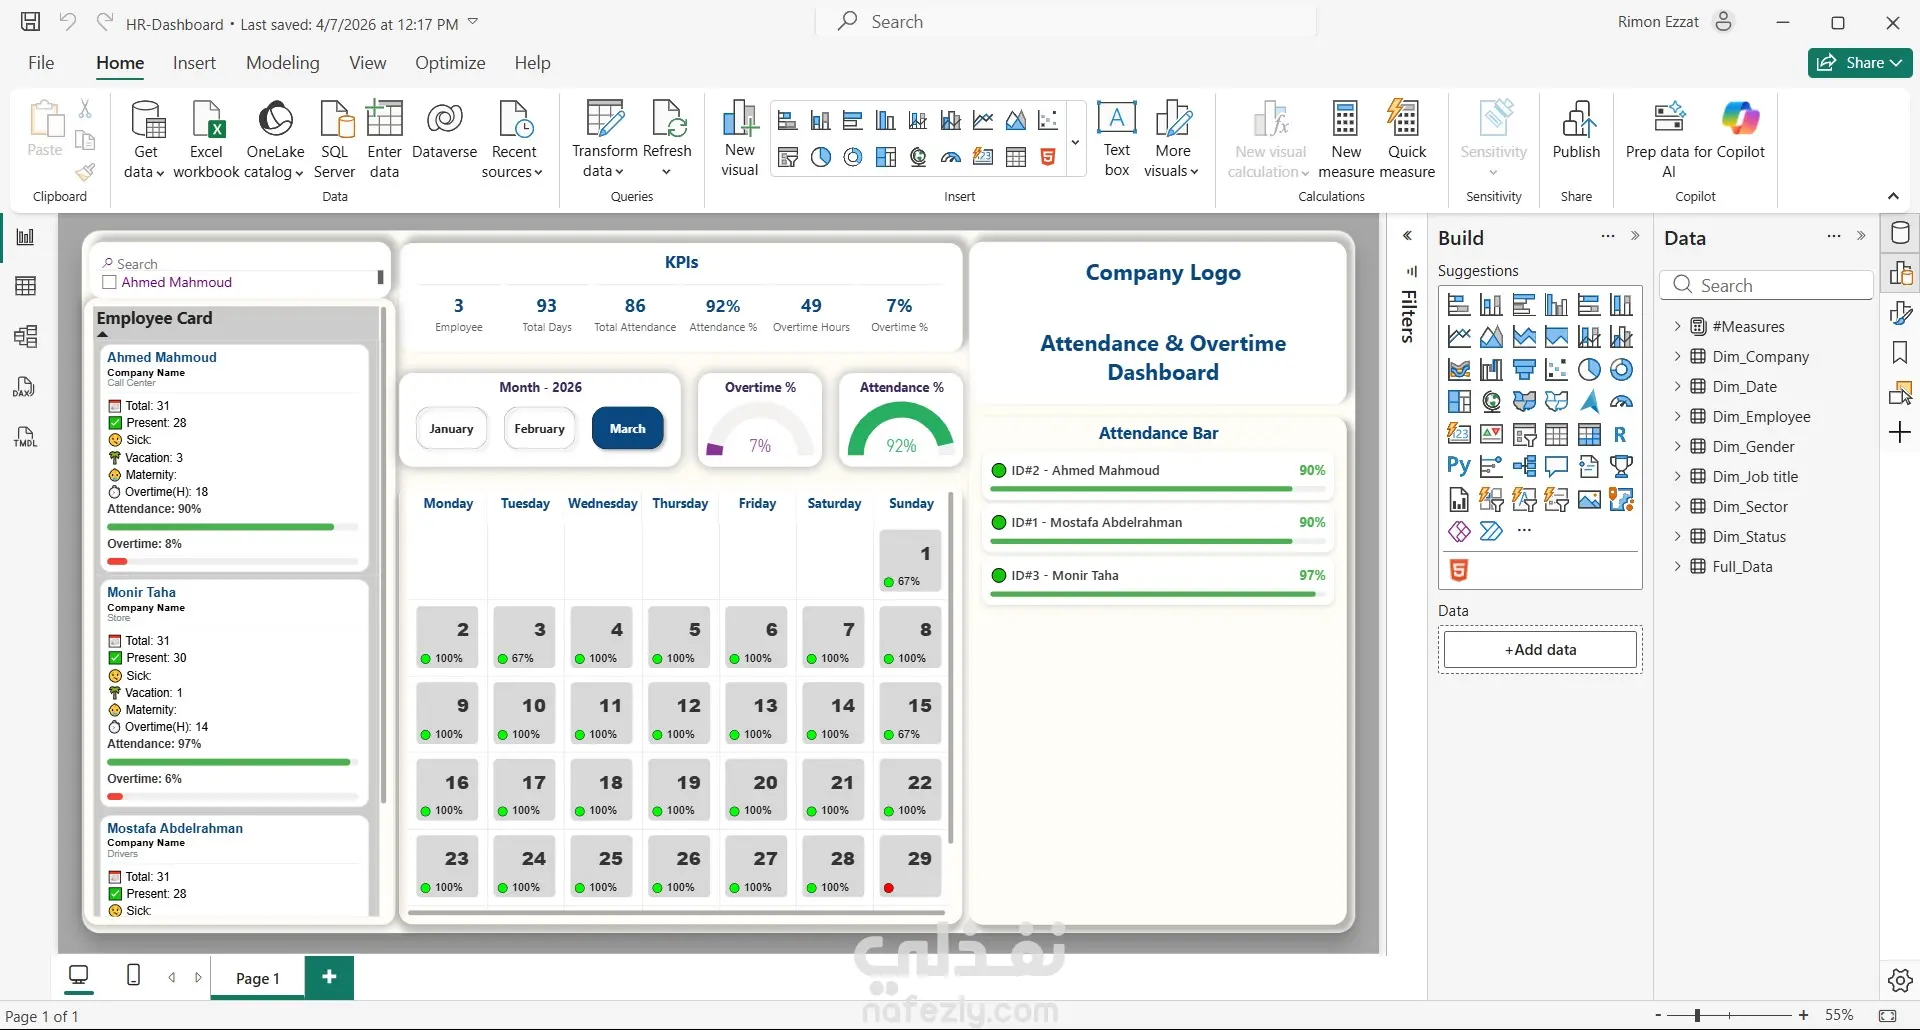Open Model view in left sidebar

26,337
